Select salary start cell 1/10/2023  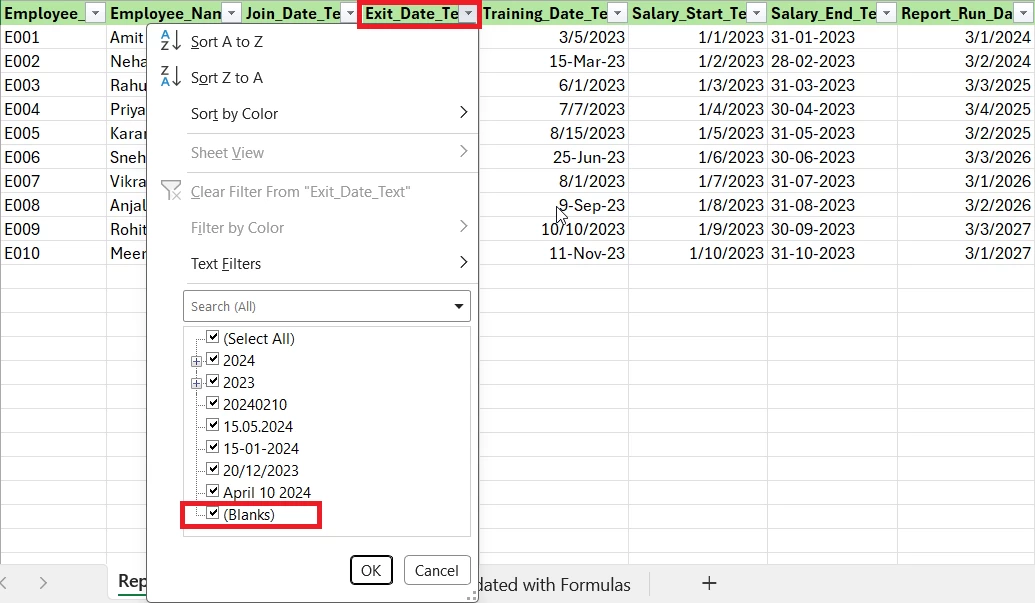pos(698,253)
